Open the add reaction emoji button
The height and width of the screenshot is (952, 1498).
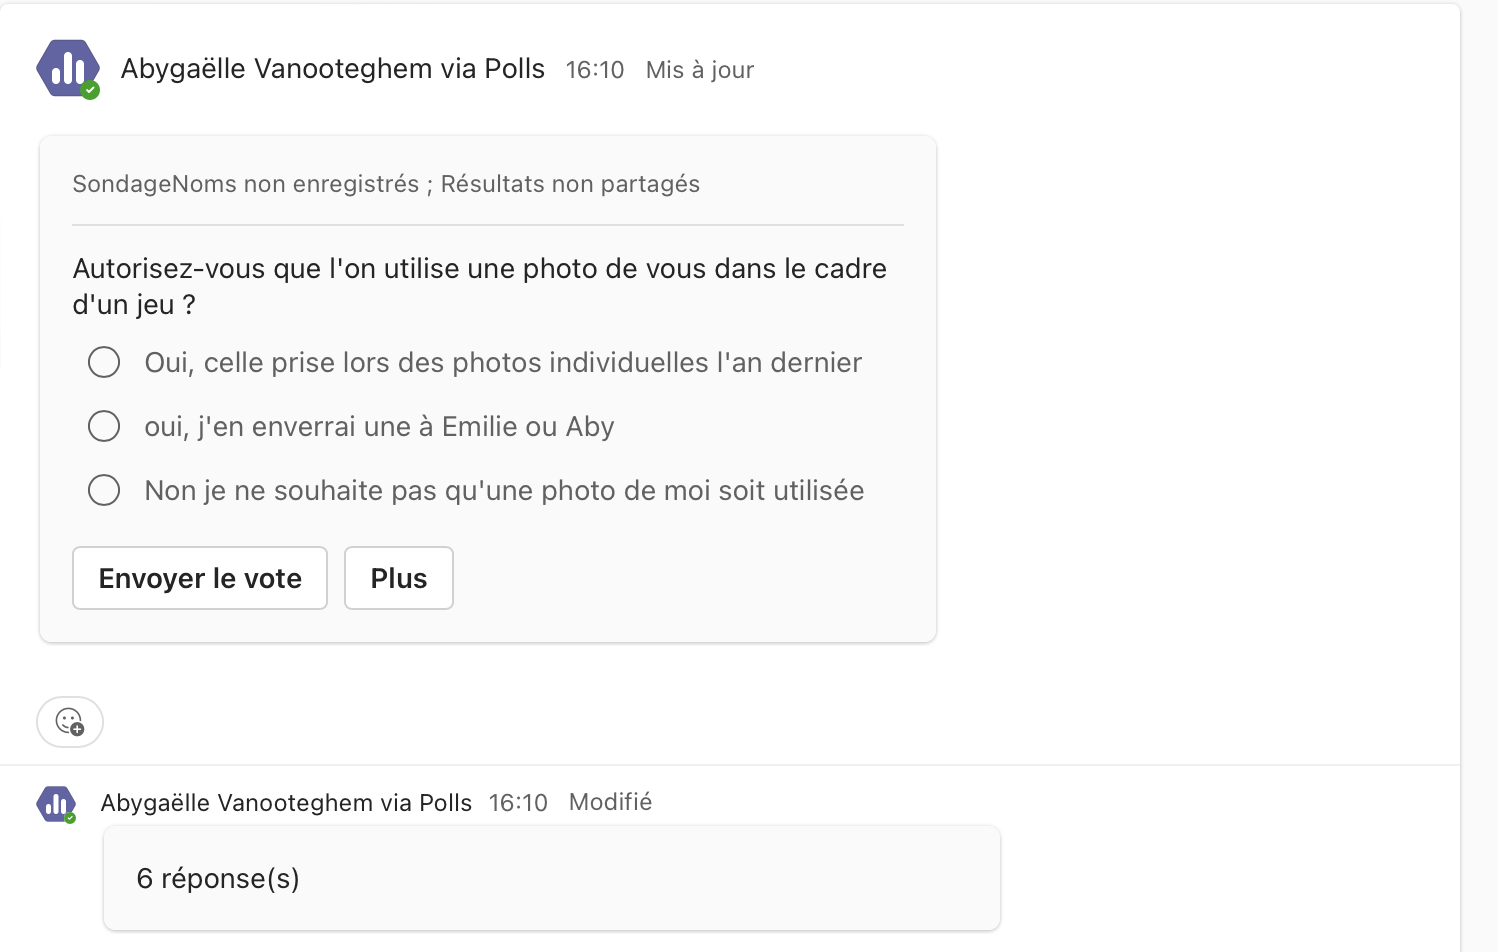[x=70, y=722]
